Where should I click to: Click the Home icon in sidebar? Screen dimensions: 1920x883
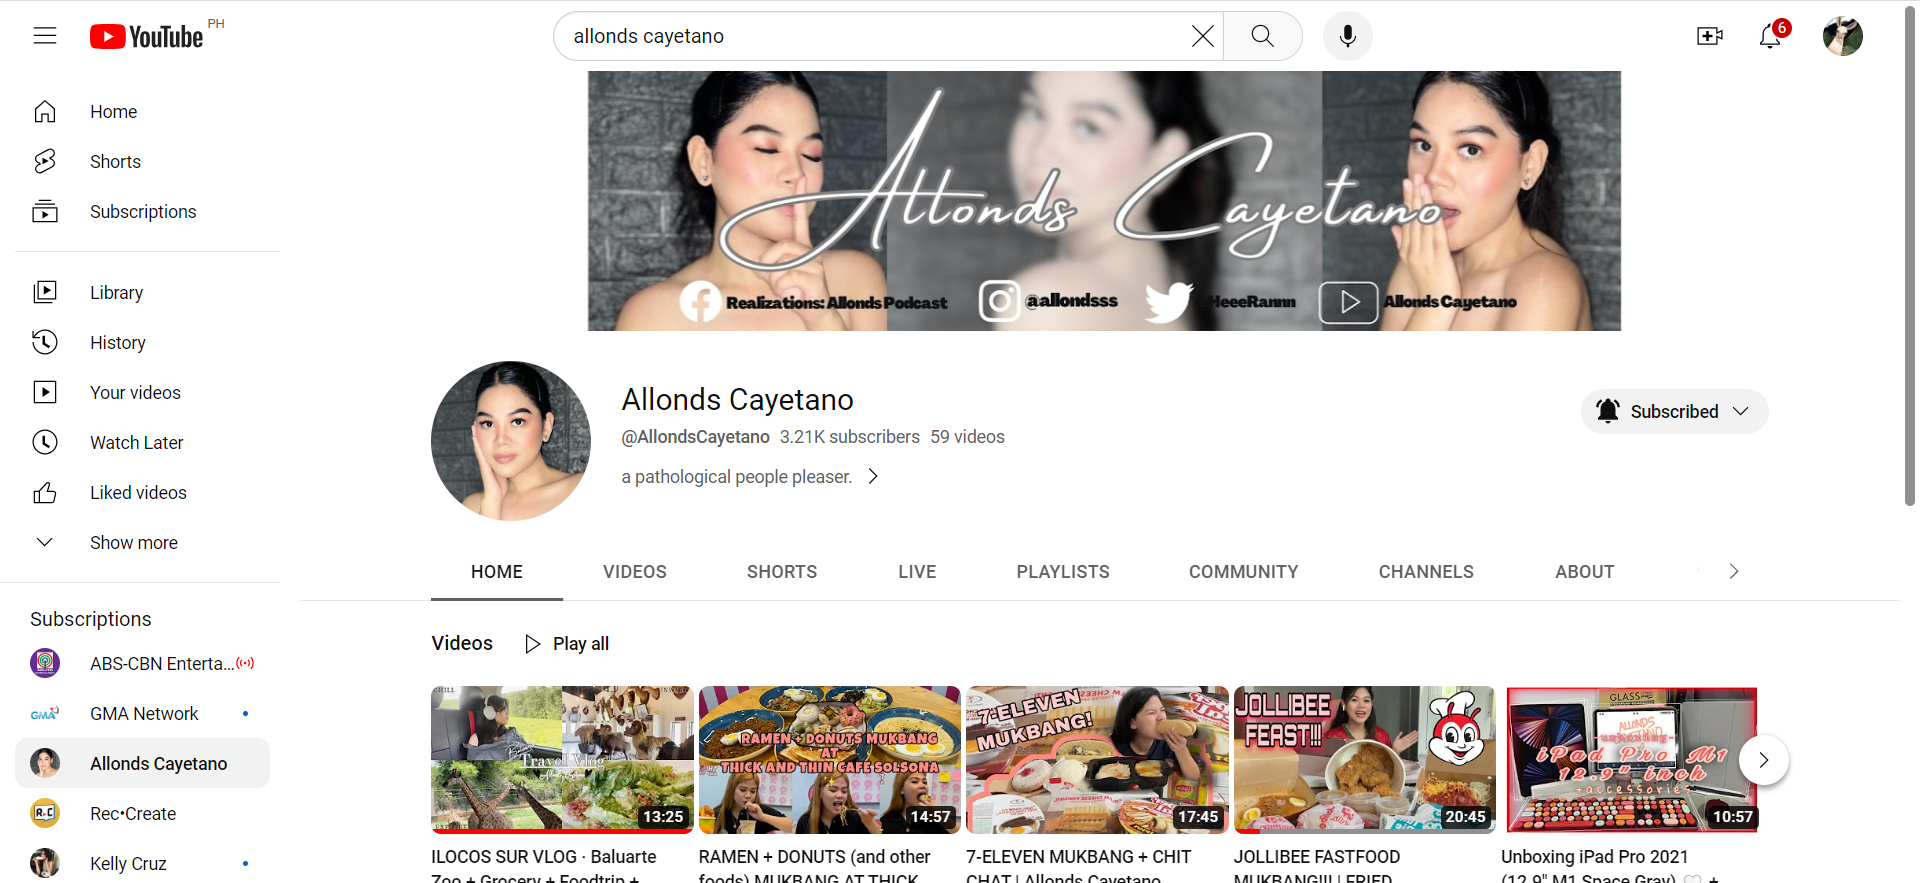[x=45, y=112]
